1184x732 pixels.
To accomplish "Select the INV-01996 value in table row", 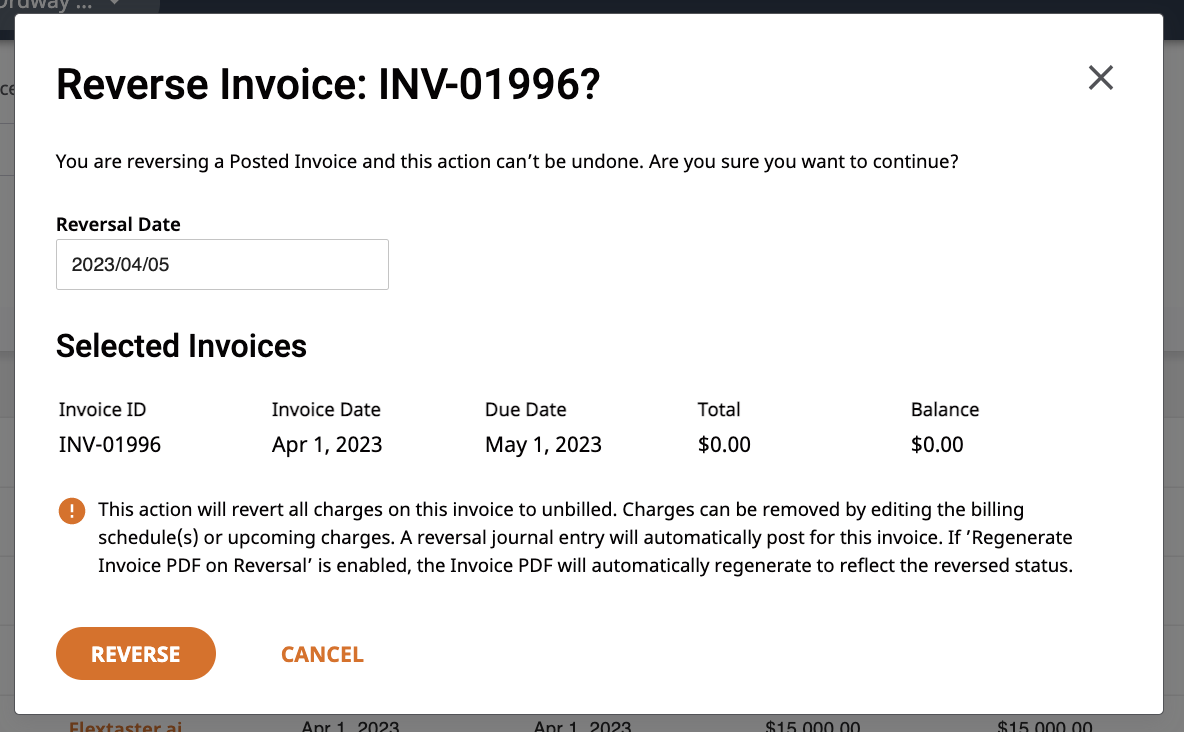I will pos(110,444).
